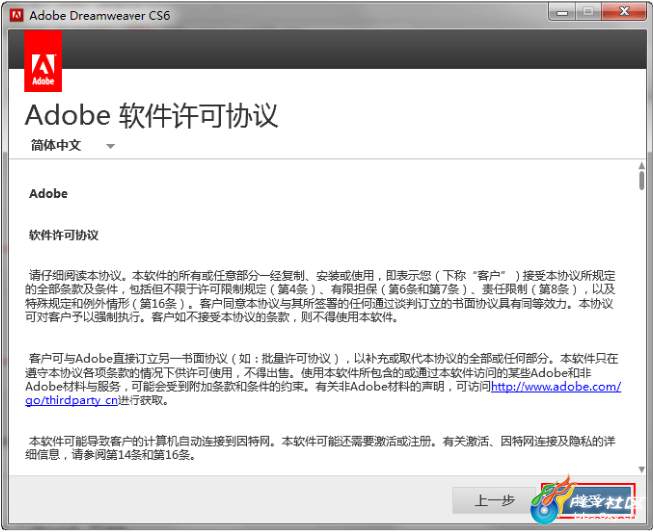Screen dimensions: 654x532
Task: Click the red Adobe logo
Action: [x=43, y=61]
